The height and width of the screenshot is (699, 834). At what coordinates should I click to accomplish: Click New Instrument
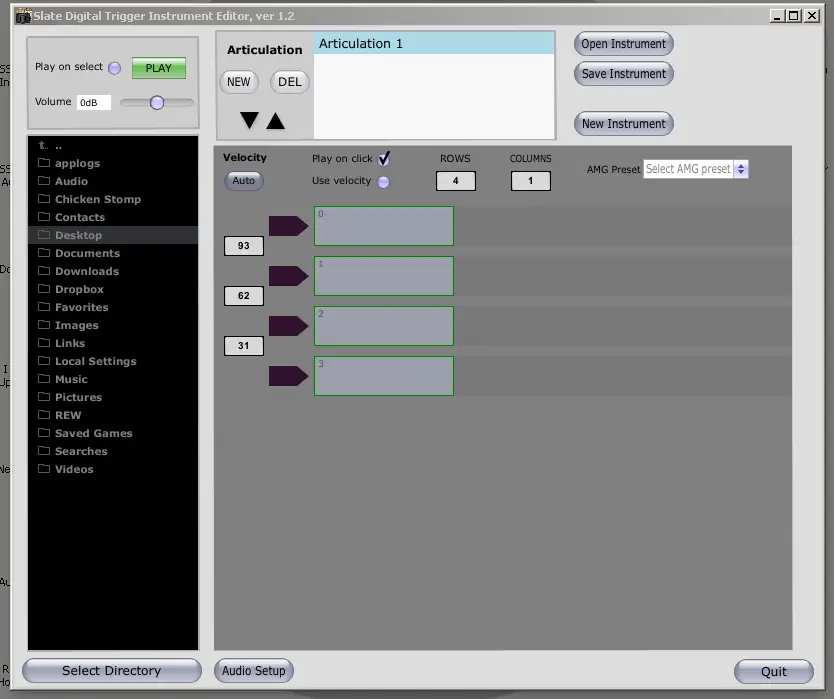(623, 123)
